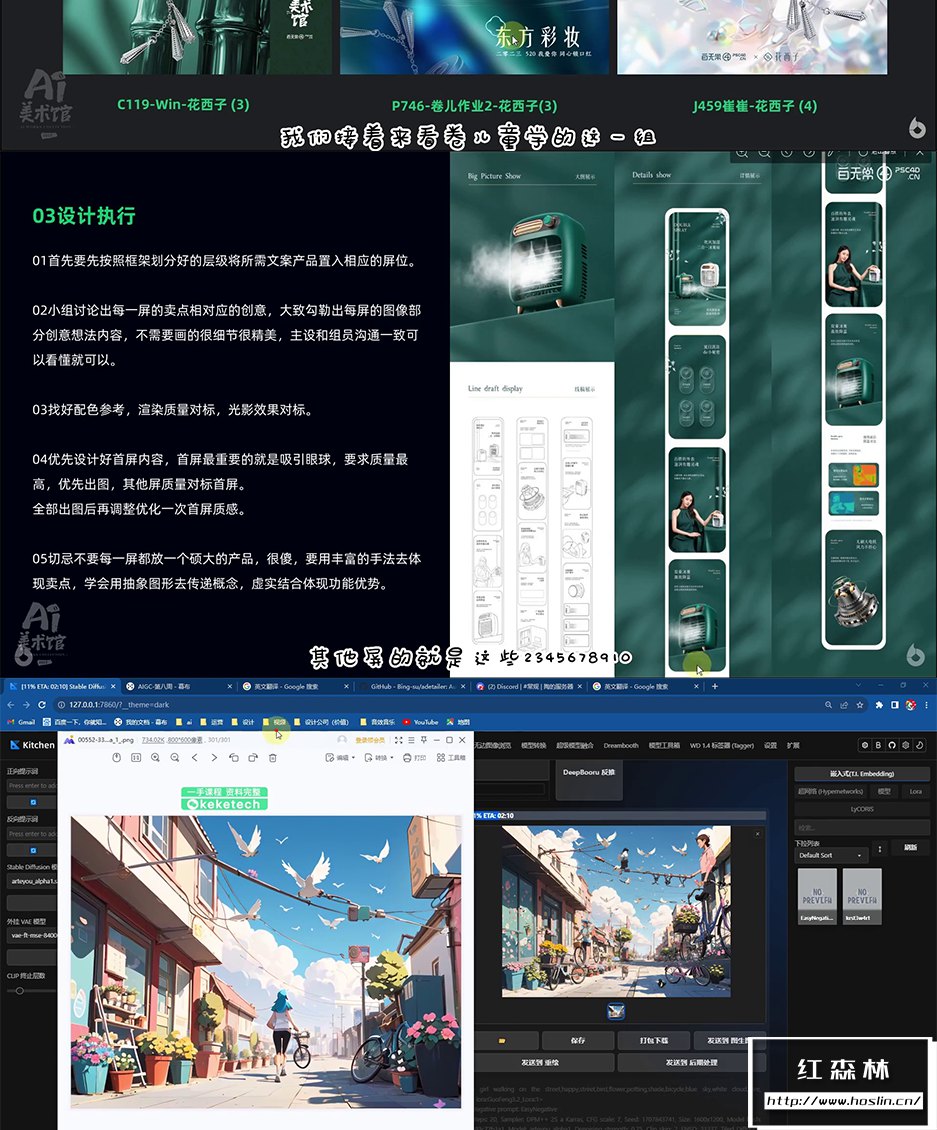Open the 工具箱 toolbox in image viewer
This screenshot has width=937, height=1130.
tap(451, 757)
